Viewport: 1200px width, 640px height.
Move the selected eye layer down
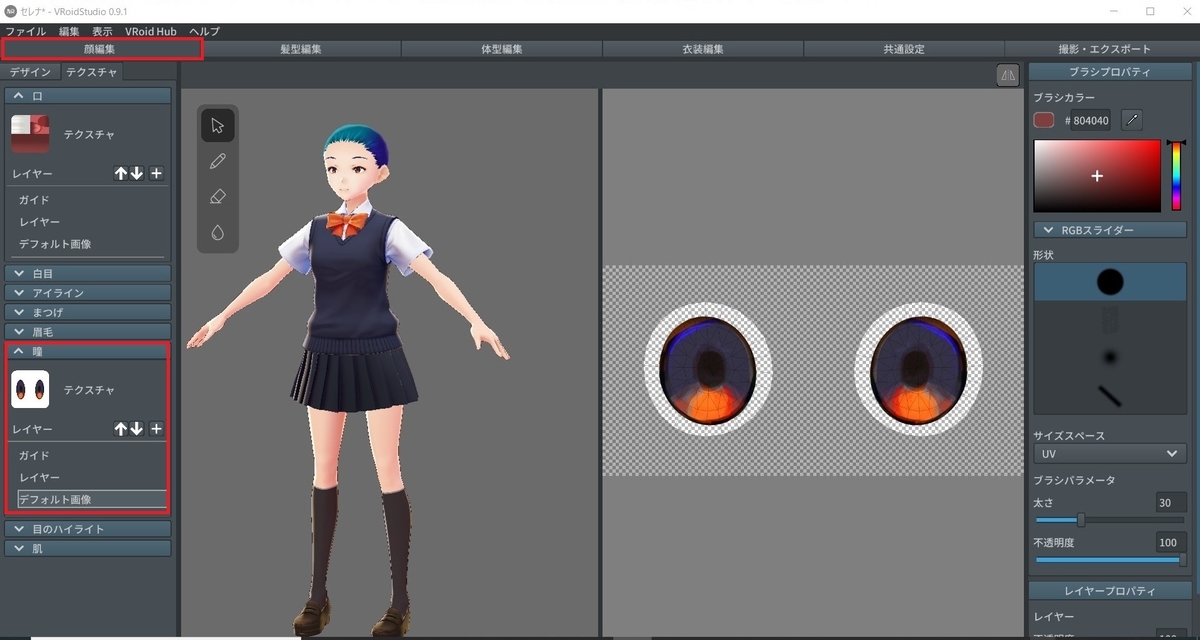tap(137, 429)
